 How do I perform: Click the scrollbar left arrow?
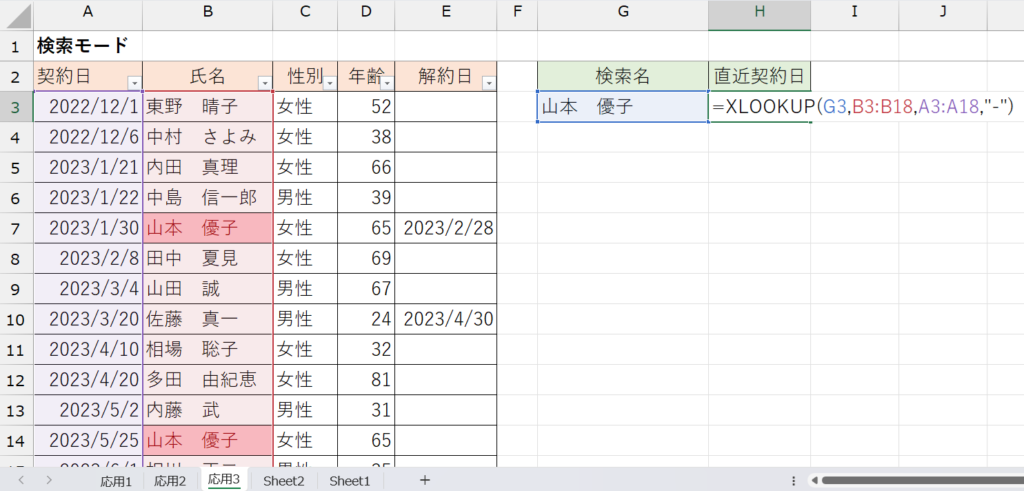pos(814,481)
